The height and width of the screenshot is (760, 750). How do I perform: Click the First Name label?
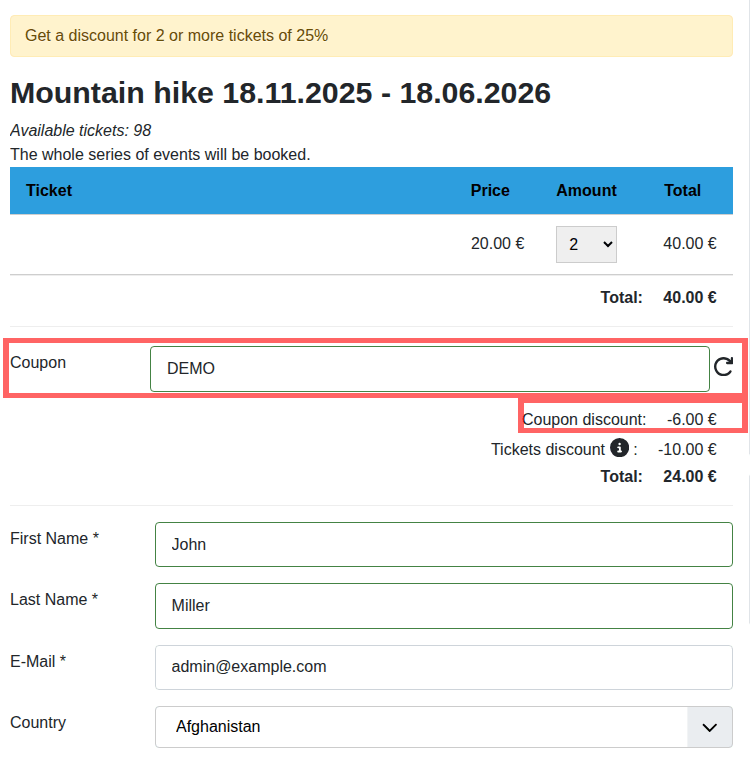[x=54, y=538]
